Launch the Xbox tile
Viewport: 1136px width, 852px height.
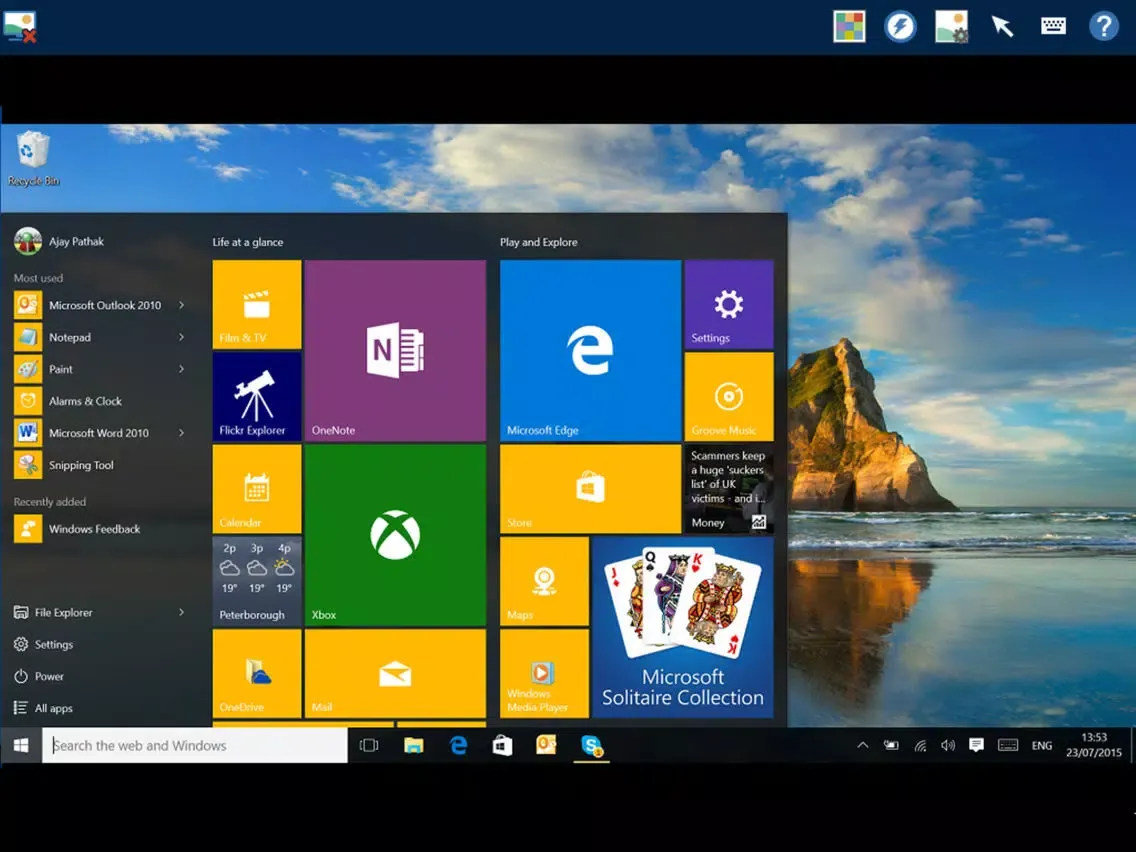pos(395,535)
